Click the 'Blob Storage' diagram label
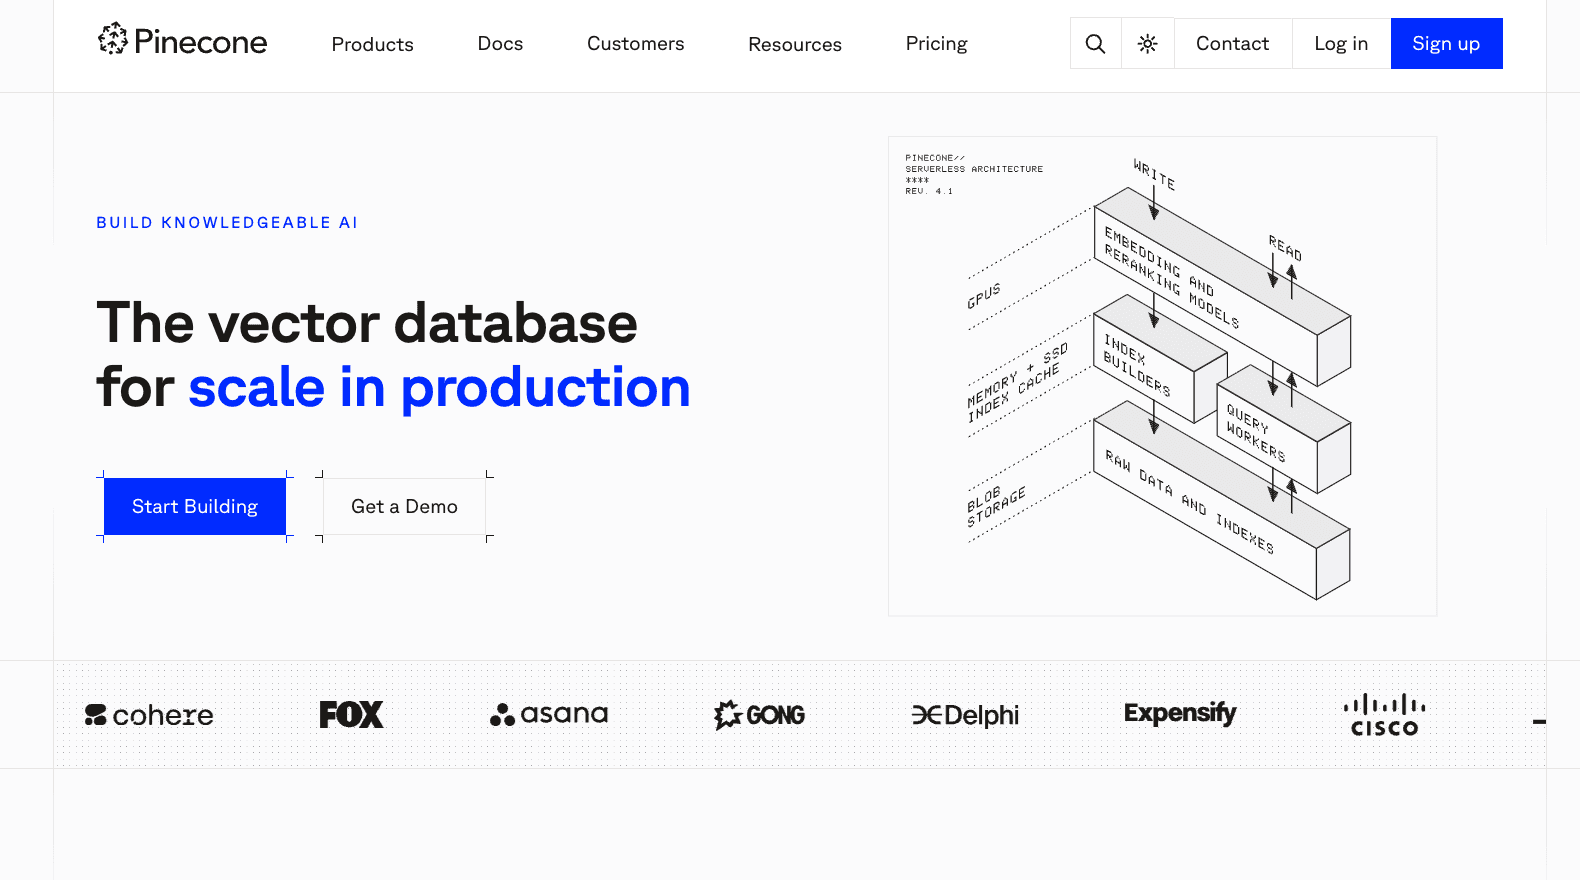Screen dimensions: 1580x880 tap(996, 506)
